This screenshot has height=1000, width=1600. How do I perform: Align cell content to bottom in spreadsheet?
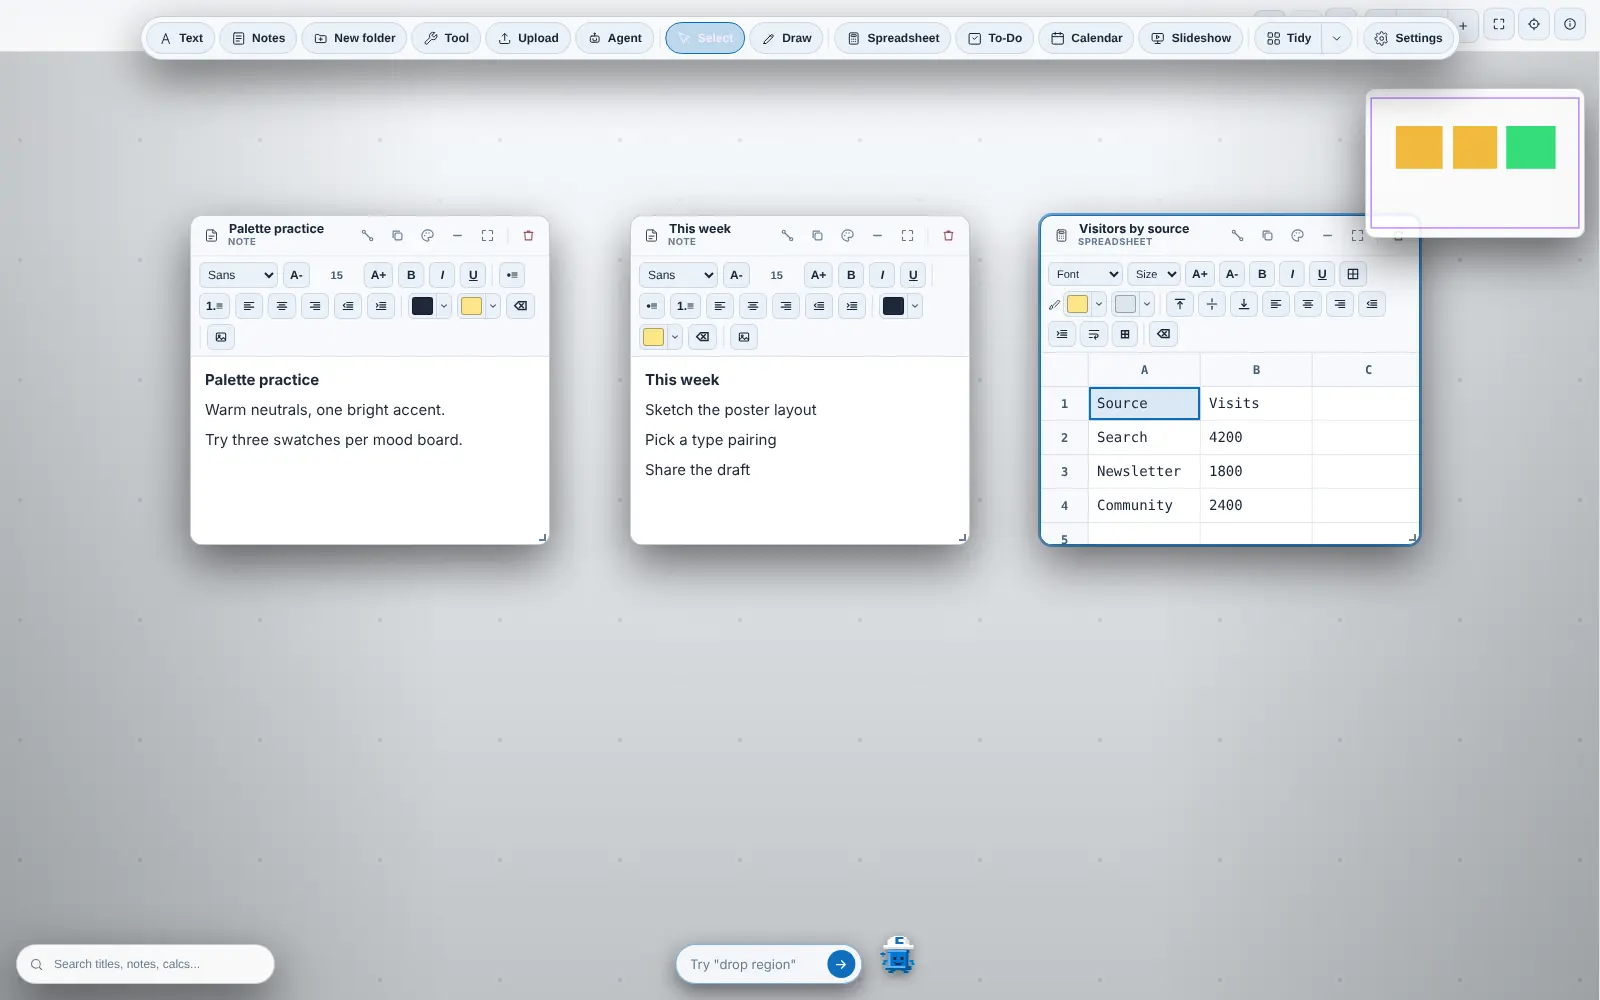(x=1244, y=304)
